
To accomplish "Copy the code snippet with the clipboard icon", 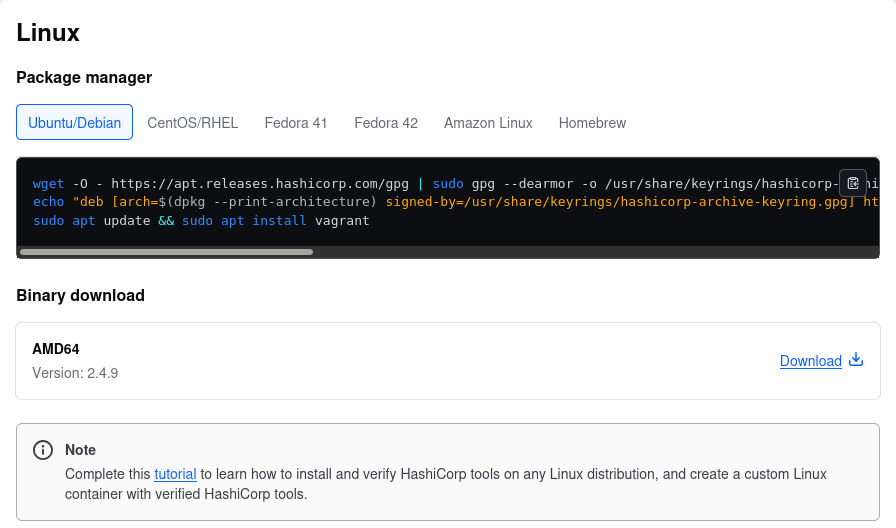I will [x=853, y=183].
